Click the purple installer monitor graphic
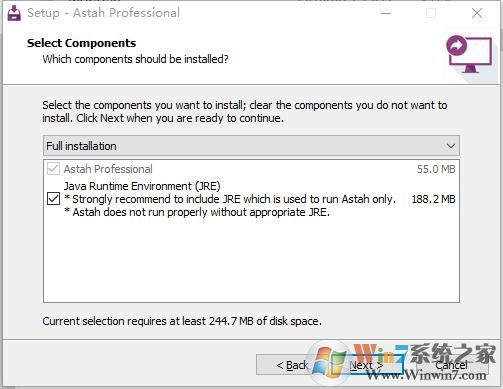This screenshot has height=389, width=503. click(469, 54)
